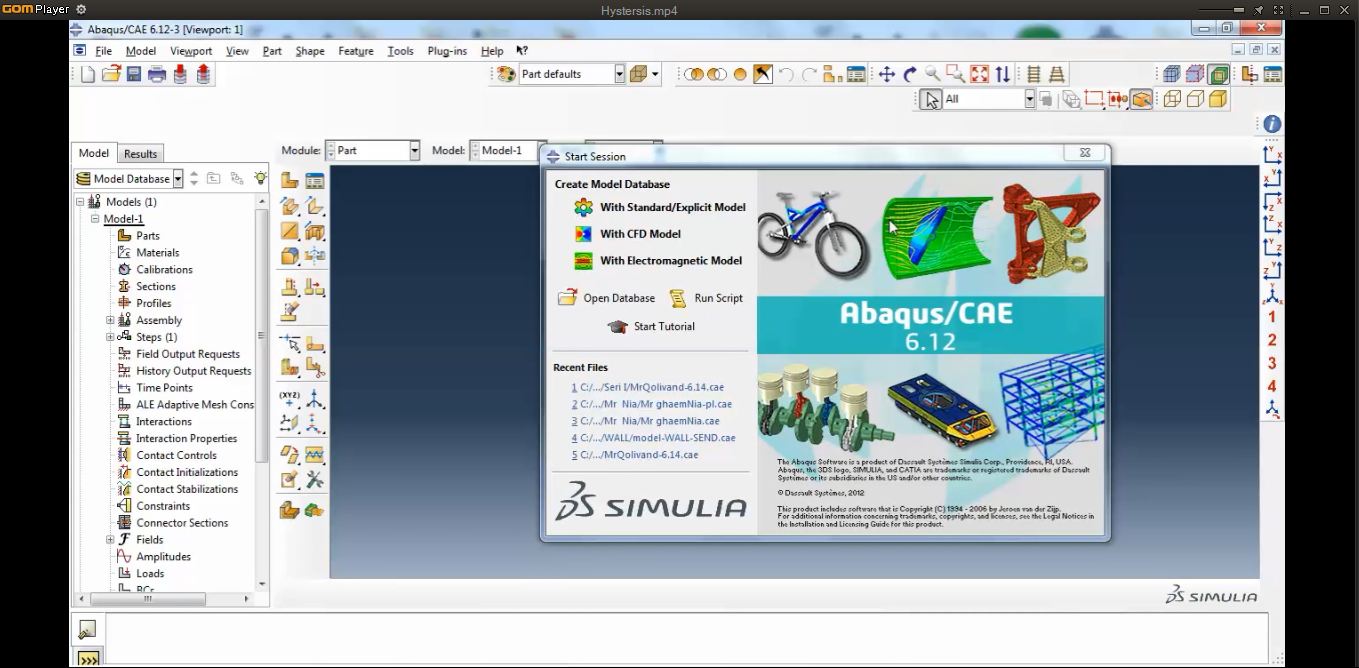Click the Pan View cross-arrows icon
The image size is (1359, 668).
pyautogui.click(x=886, y=74)
